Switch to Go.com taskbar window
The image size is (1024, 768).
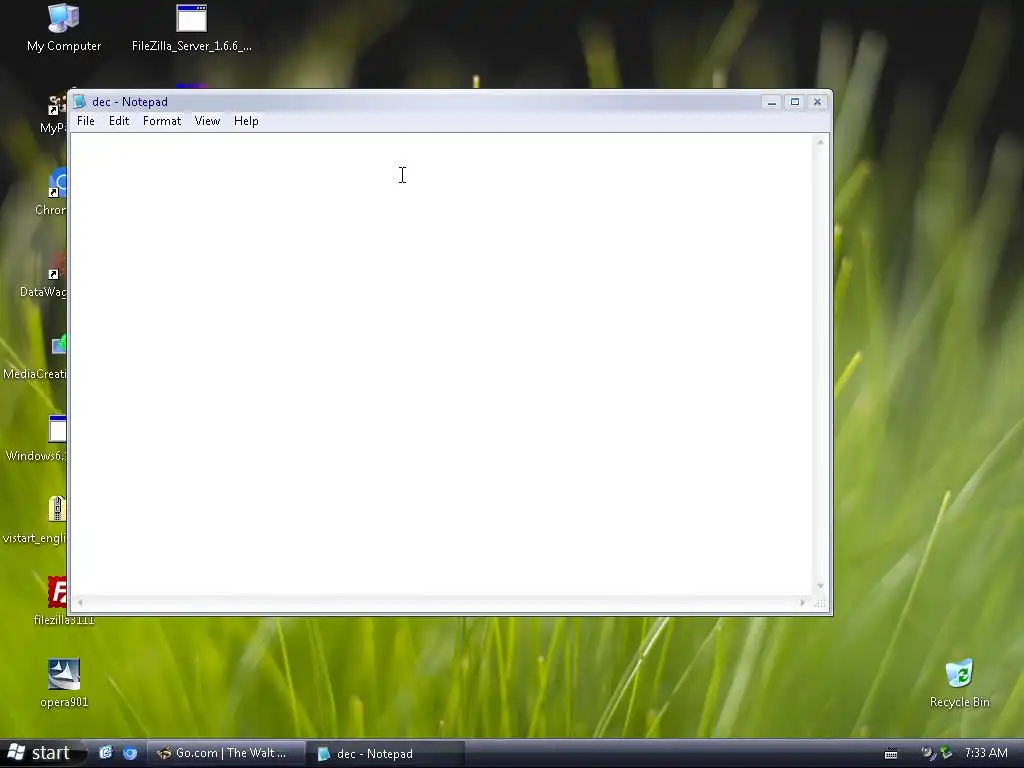(x=226, y=753)
